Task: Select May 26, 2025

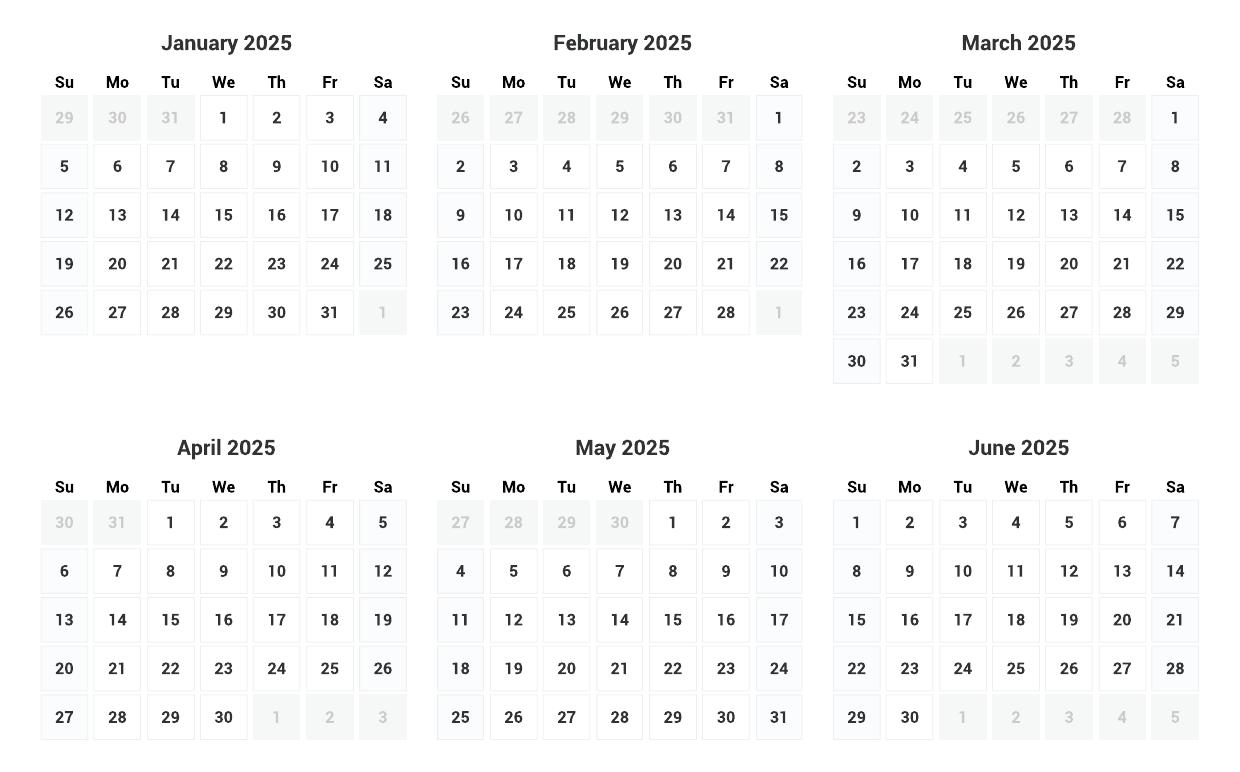Action: (x=513, y=717)
